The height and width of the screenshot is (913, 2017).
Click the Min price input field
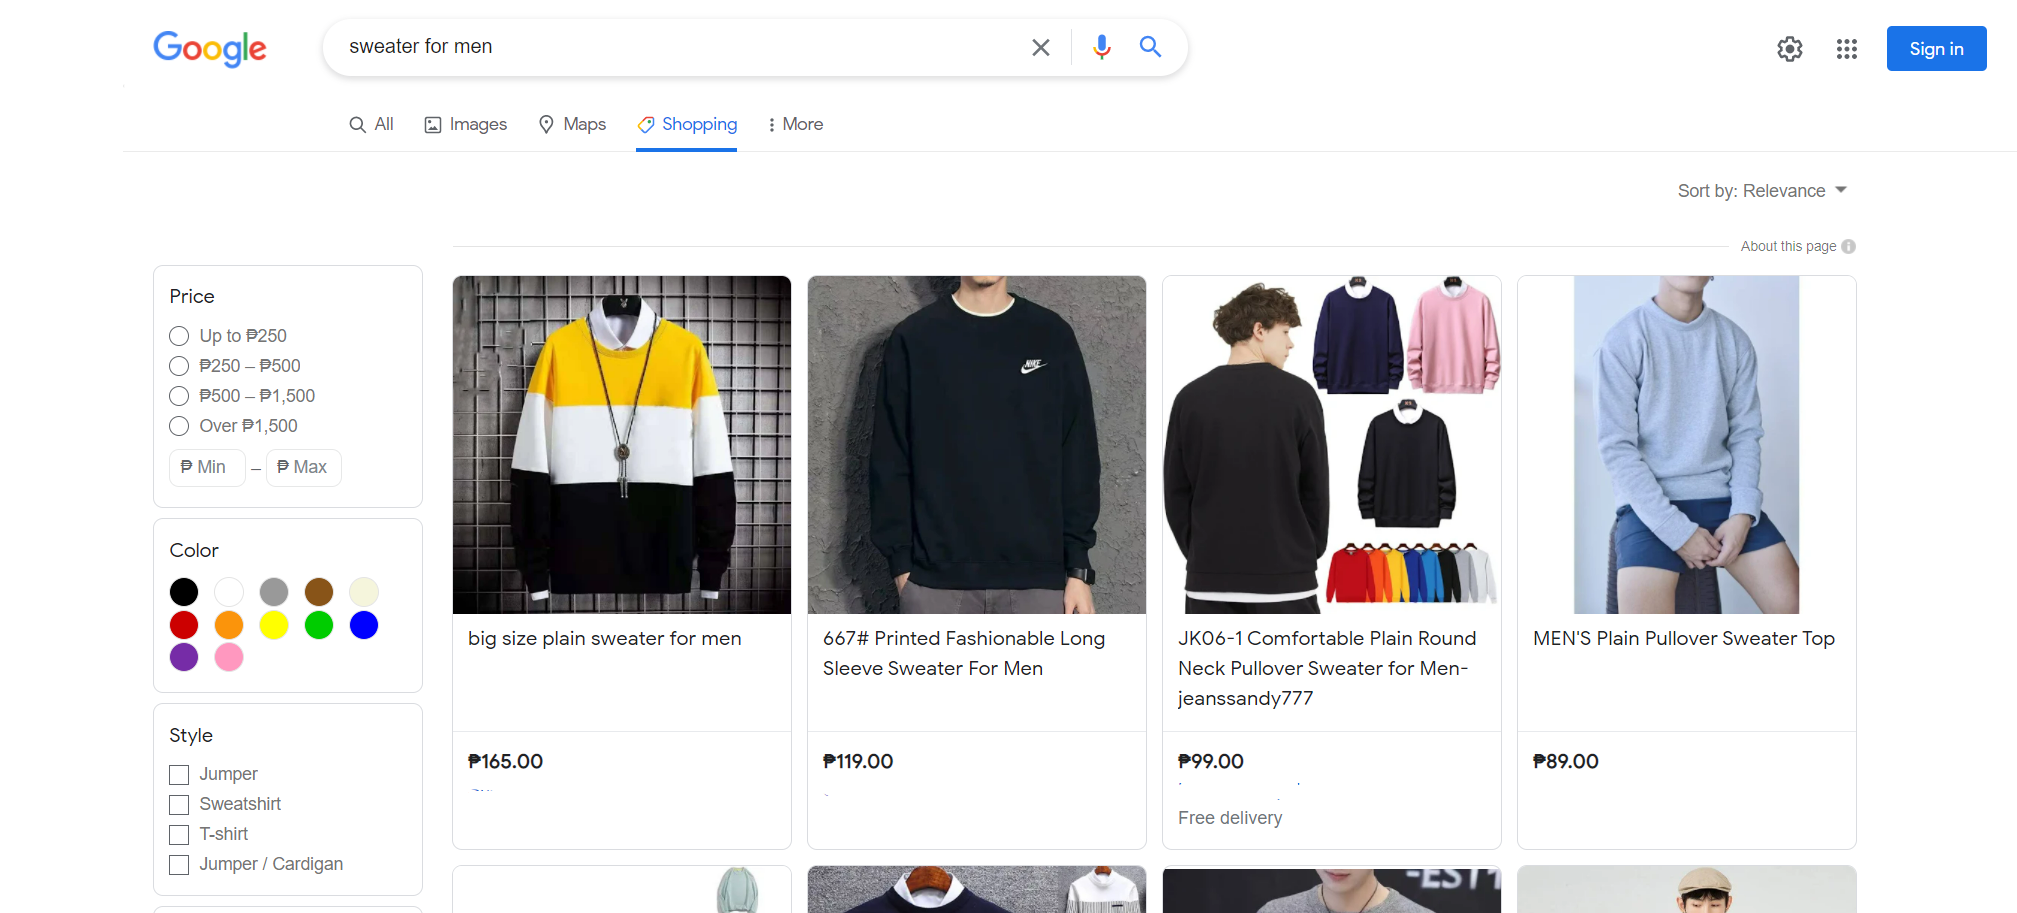[x=207, y=467]
